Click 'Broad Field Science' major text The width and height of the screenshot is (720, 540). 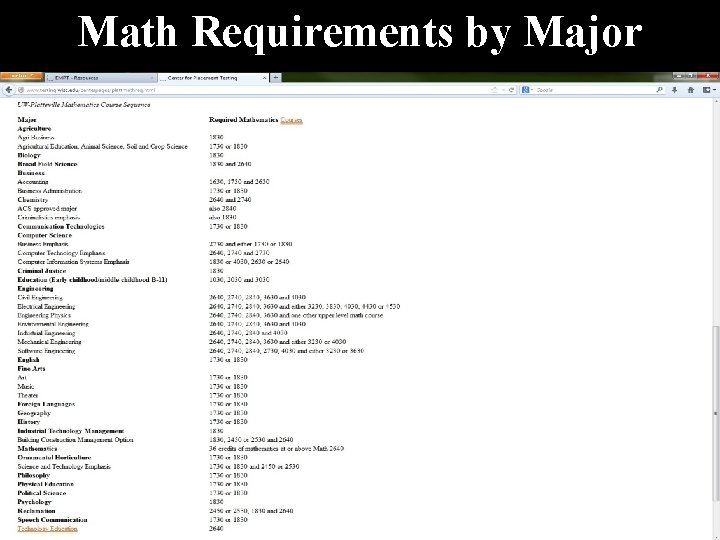point(47,164)
